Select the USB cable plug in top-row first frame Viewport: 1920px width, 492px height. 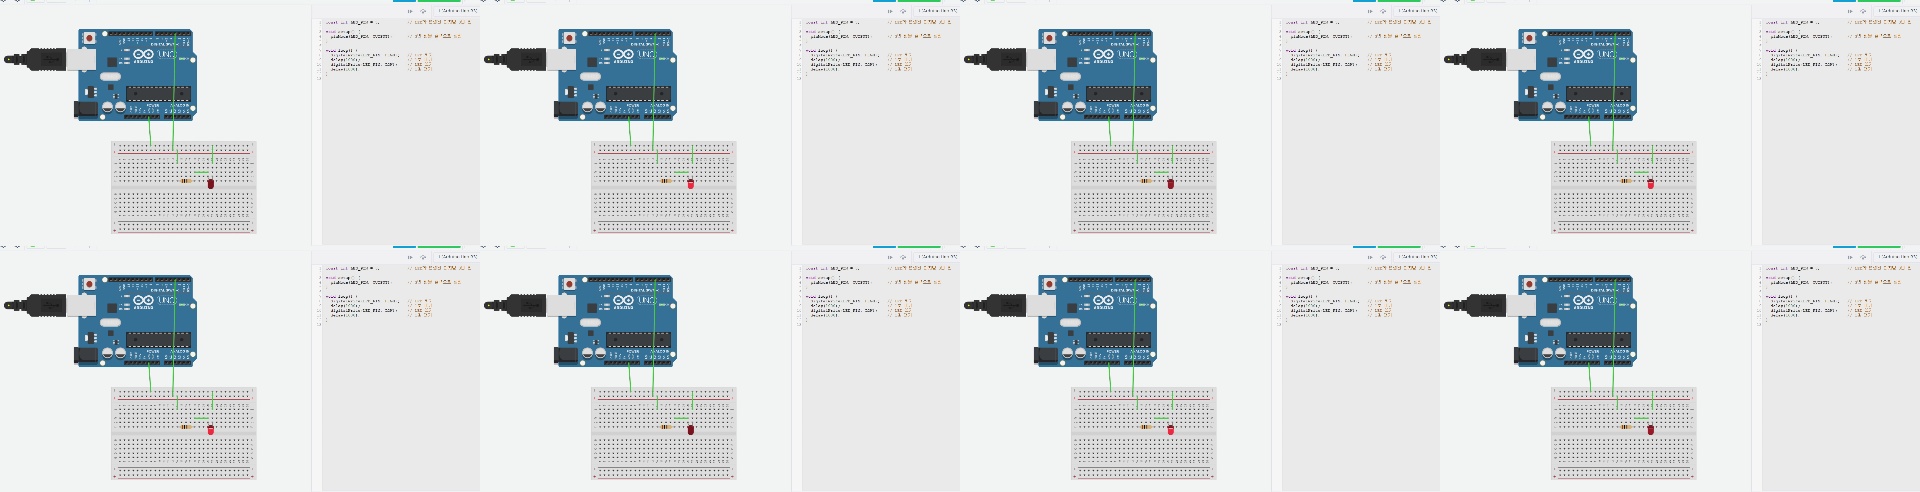coord(48,59)
